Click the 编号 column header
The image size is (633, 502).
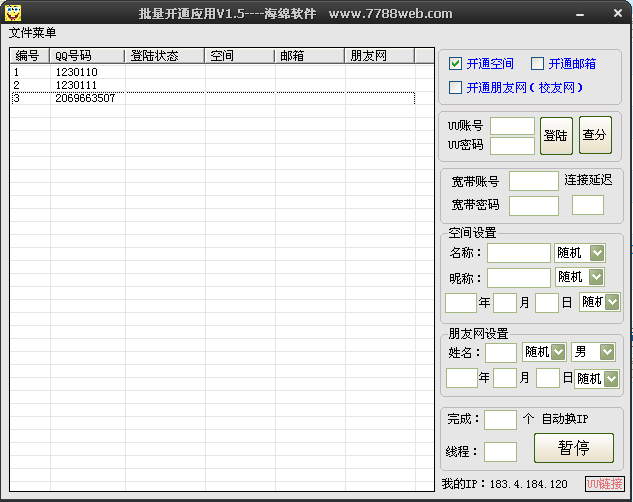29,56
